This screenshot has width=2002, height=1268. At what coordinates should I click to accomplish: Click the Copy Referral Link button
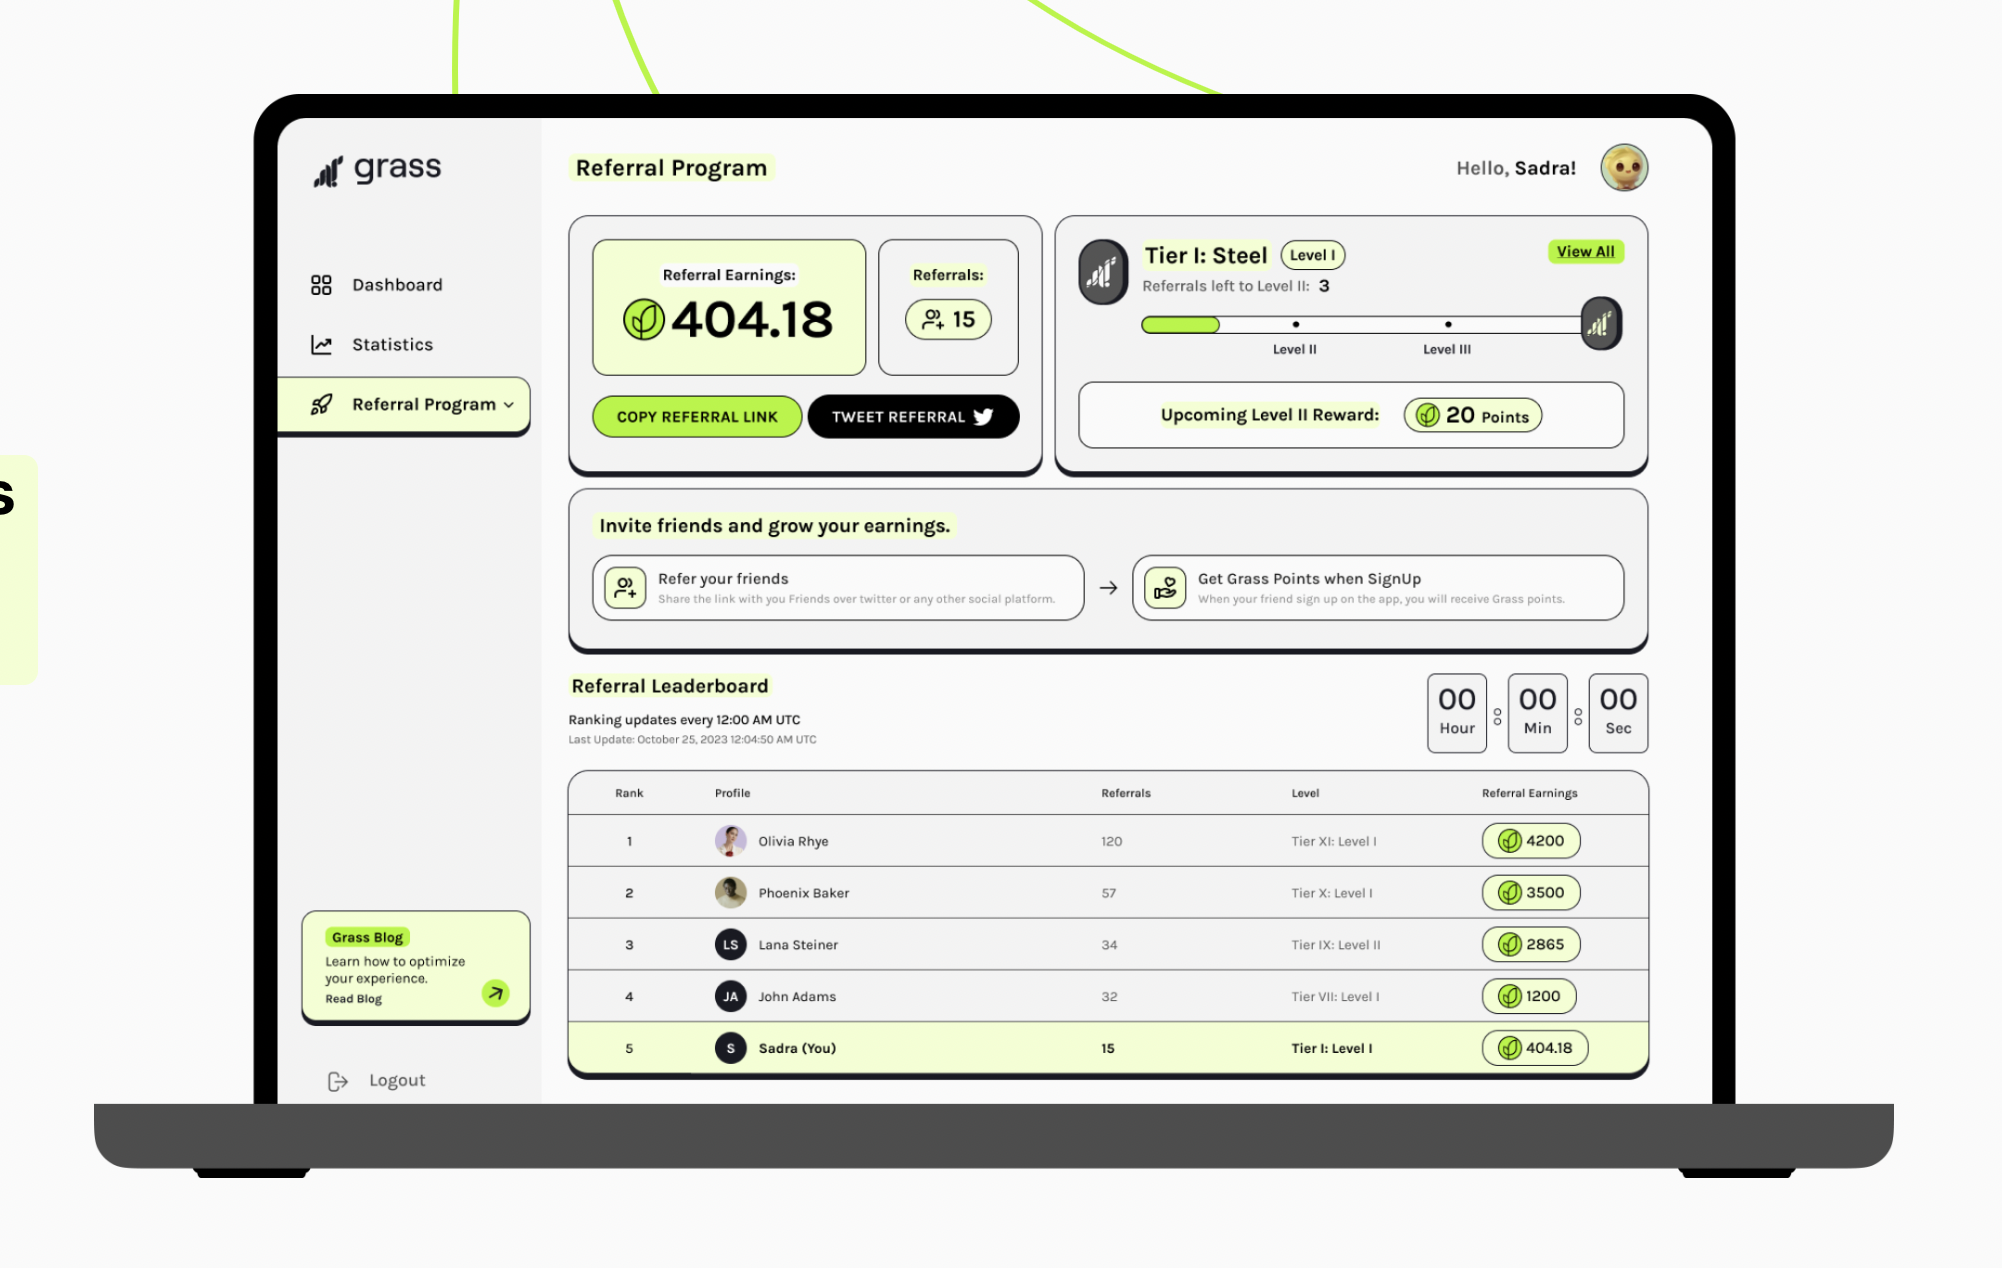coord(696,416)
